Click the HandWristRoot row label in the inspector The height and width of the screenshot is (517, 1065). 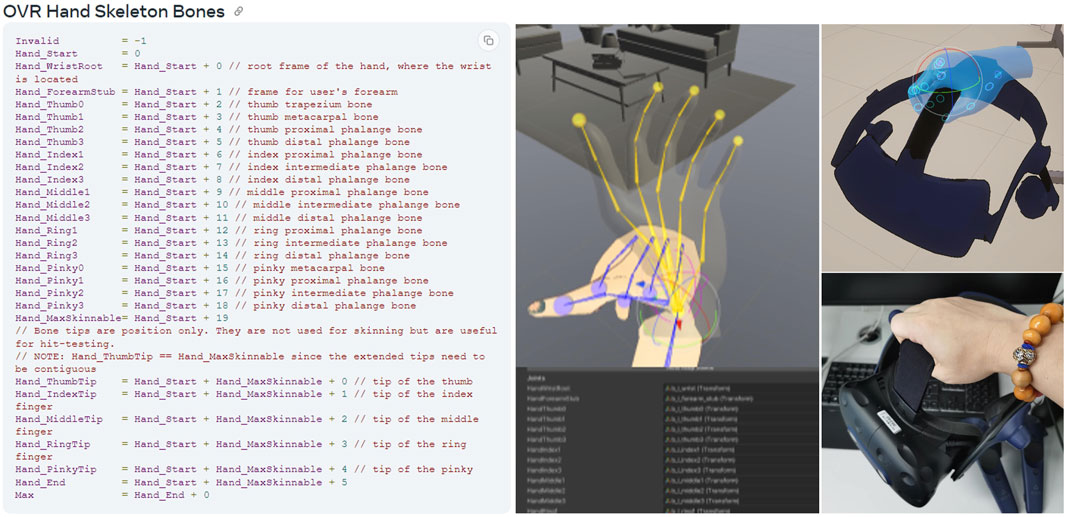(549, 389)
